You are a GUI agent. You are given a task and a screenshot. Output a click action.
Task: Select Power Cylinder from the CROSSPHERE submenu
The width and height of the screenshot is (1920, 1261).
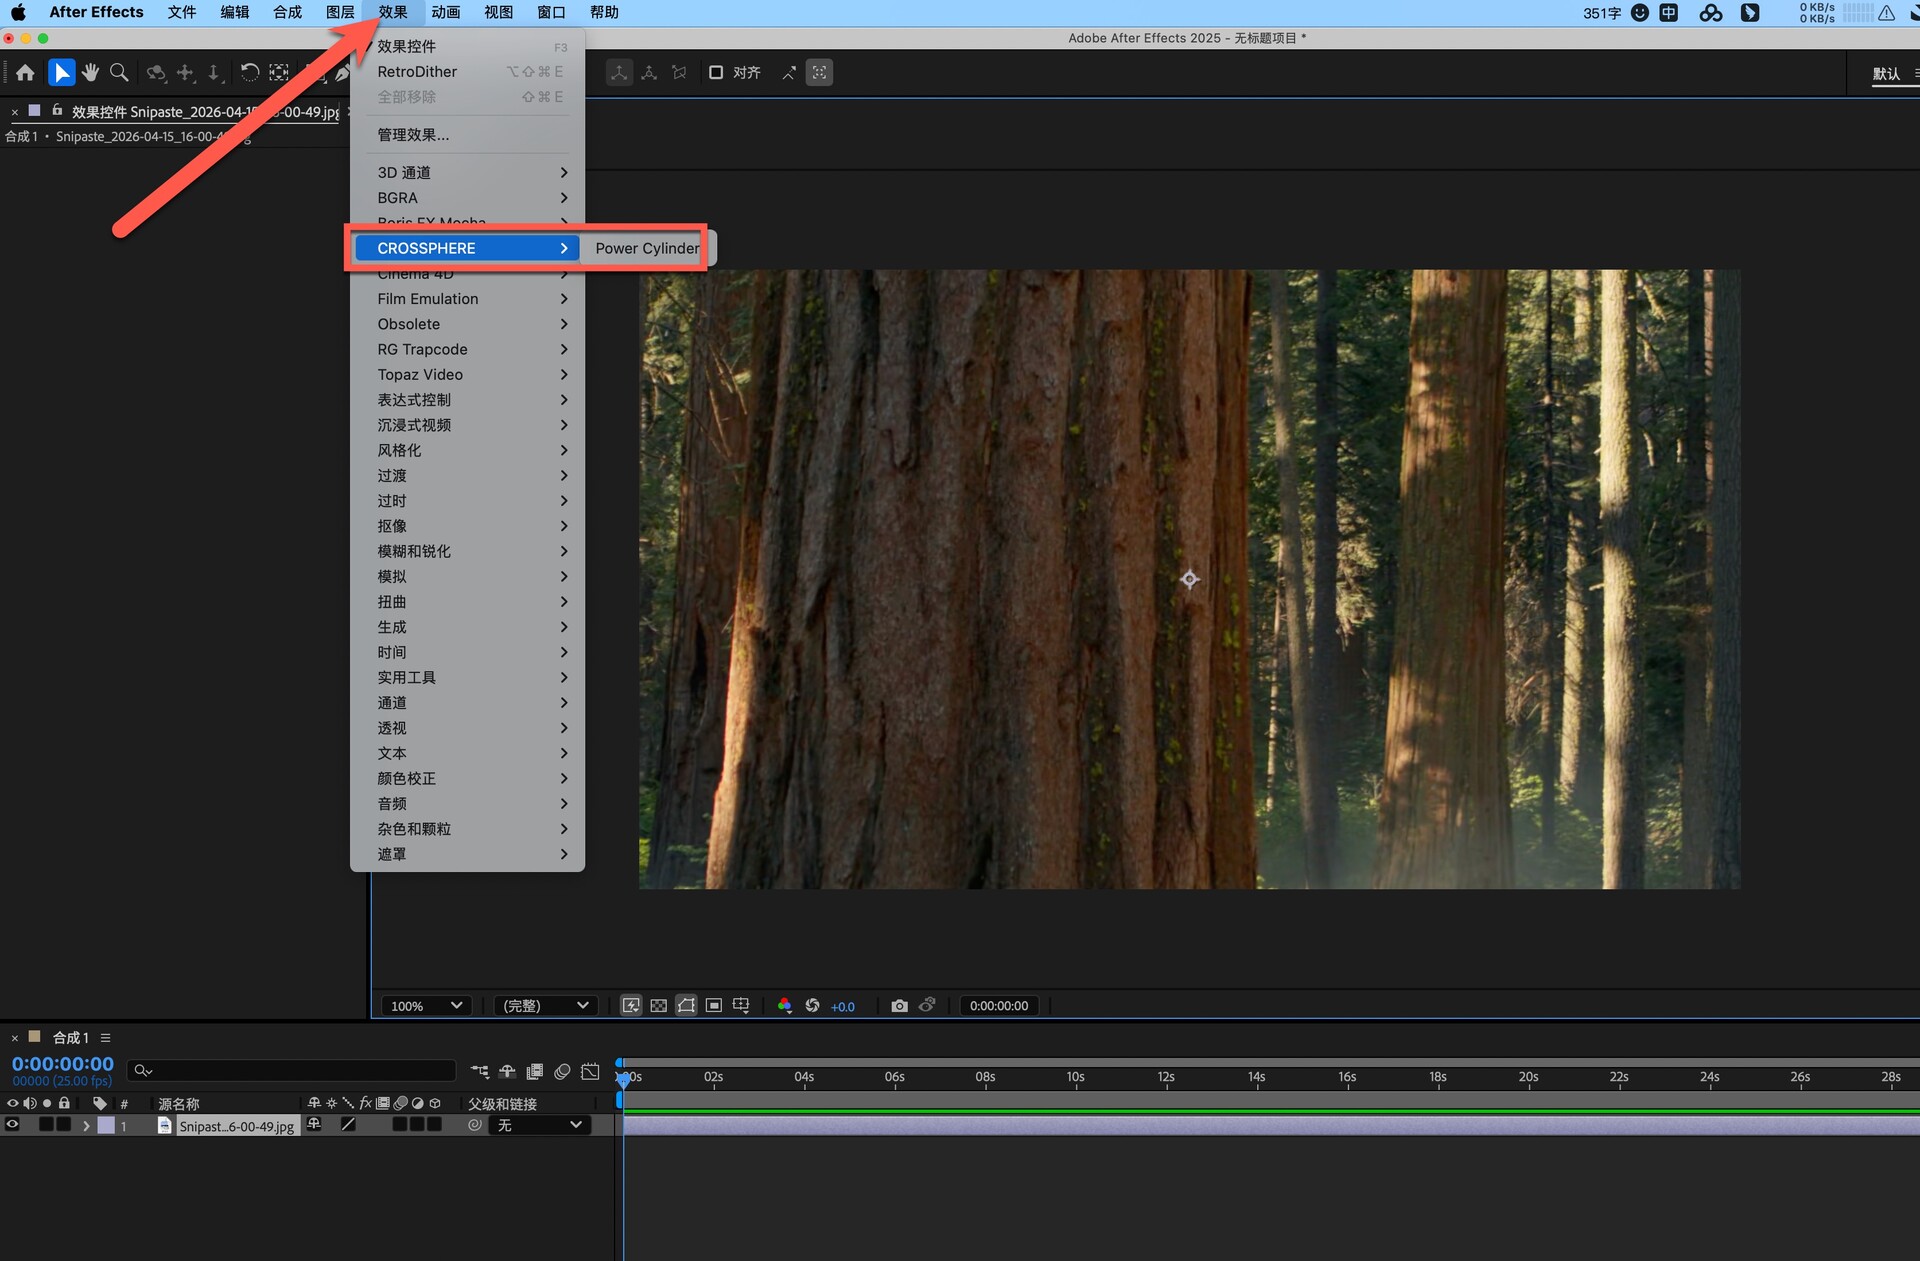pos(647,248)
